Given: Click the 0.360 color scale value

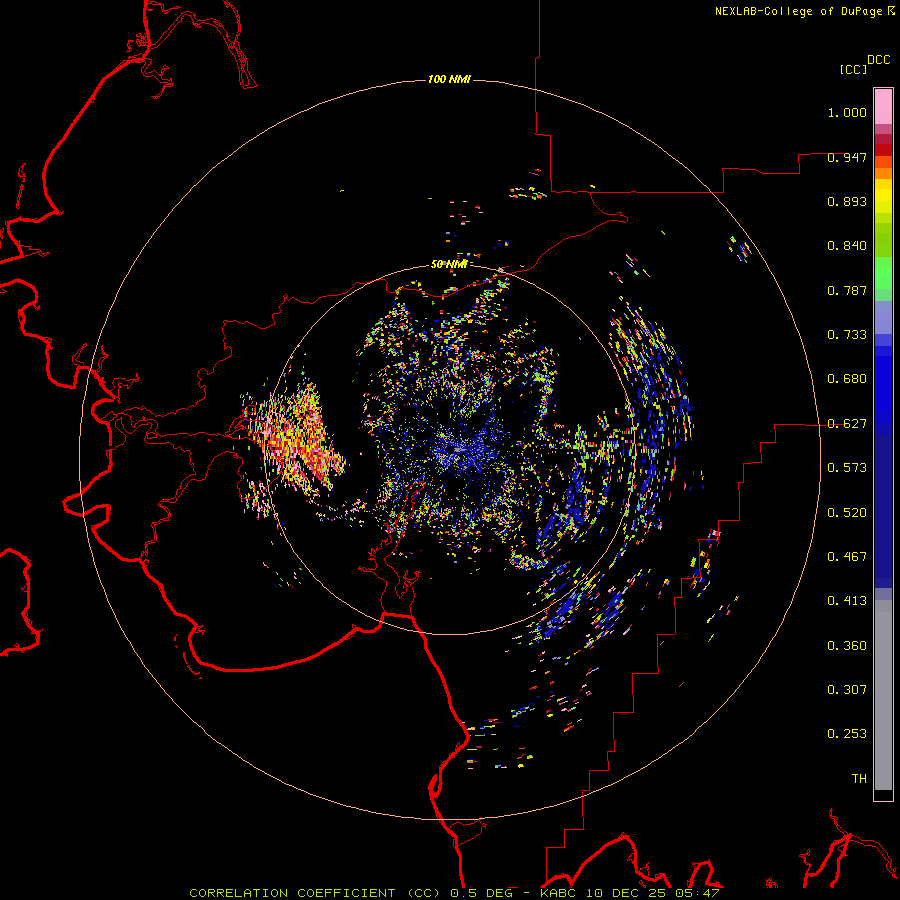Looking at the screenshot, I should pos(847,646).
